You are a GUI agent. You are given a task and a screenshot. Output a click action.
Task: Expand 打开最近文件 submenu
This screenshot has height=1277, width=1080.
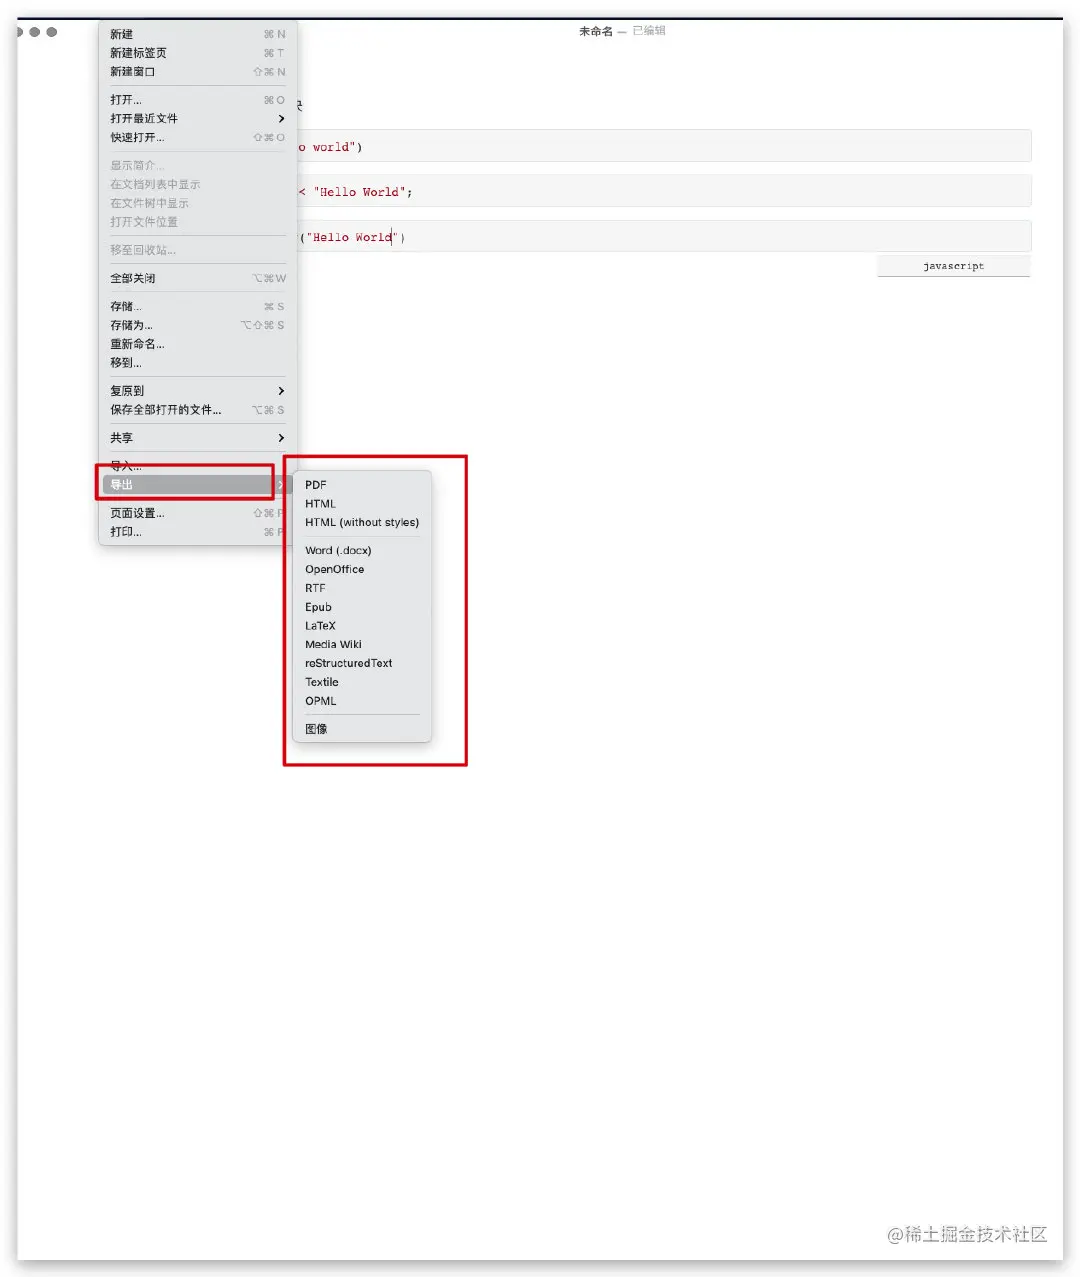pos(197,118)
